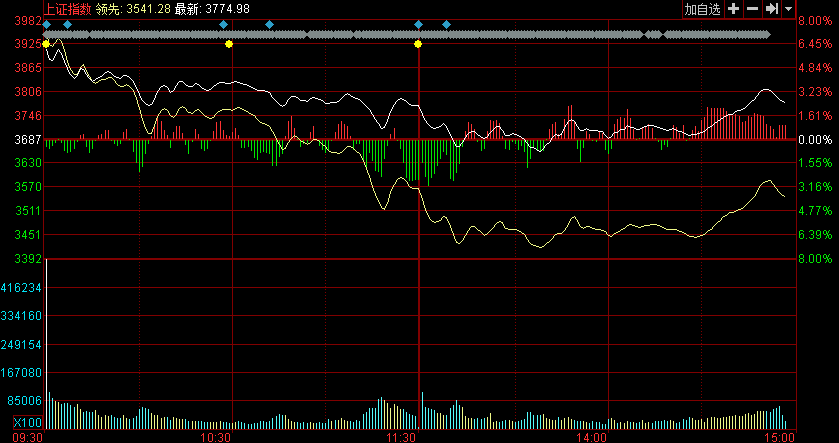Screen dimensions: 839x443
Task: Click the 15:00 time axis label
Action: point(779,437)
